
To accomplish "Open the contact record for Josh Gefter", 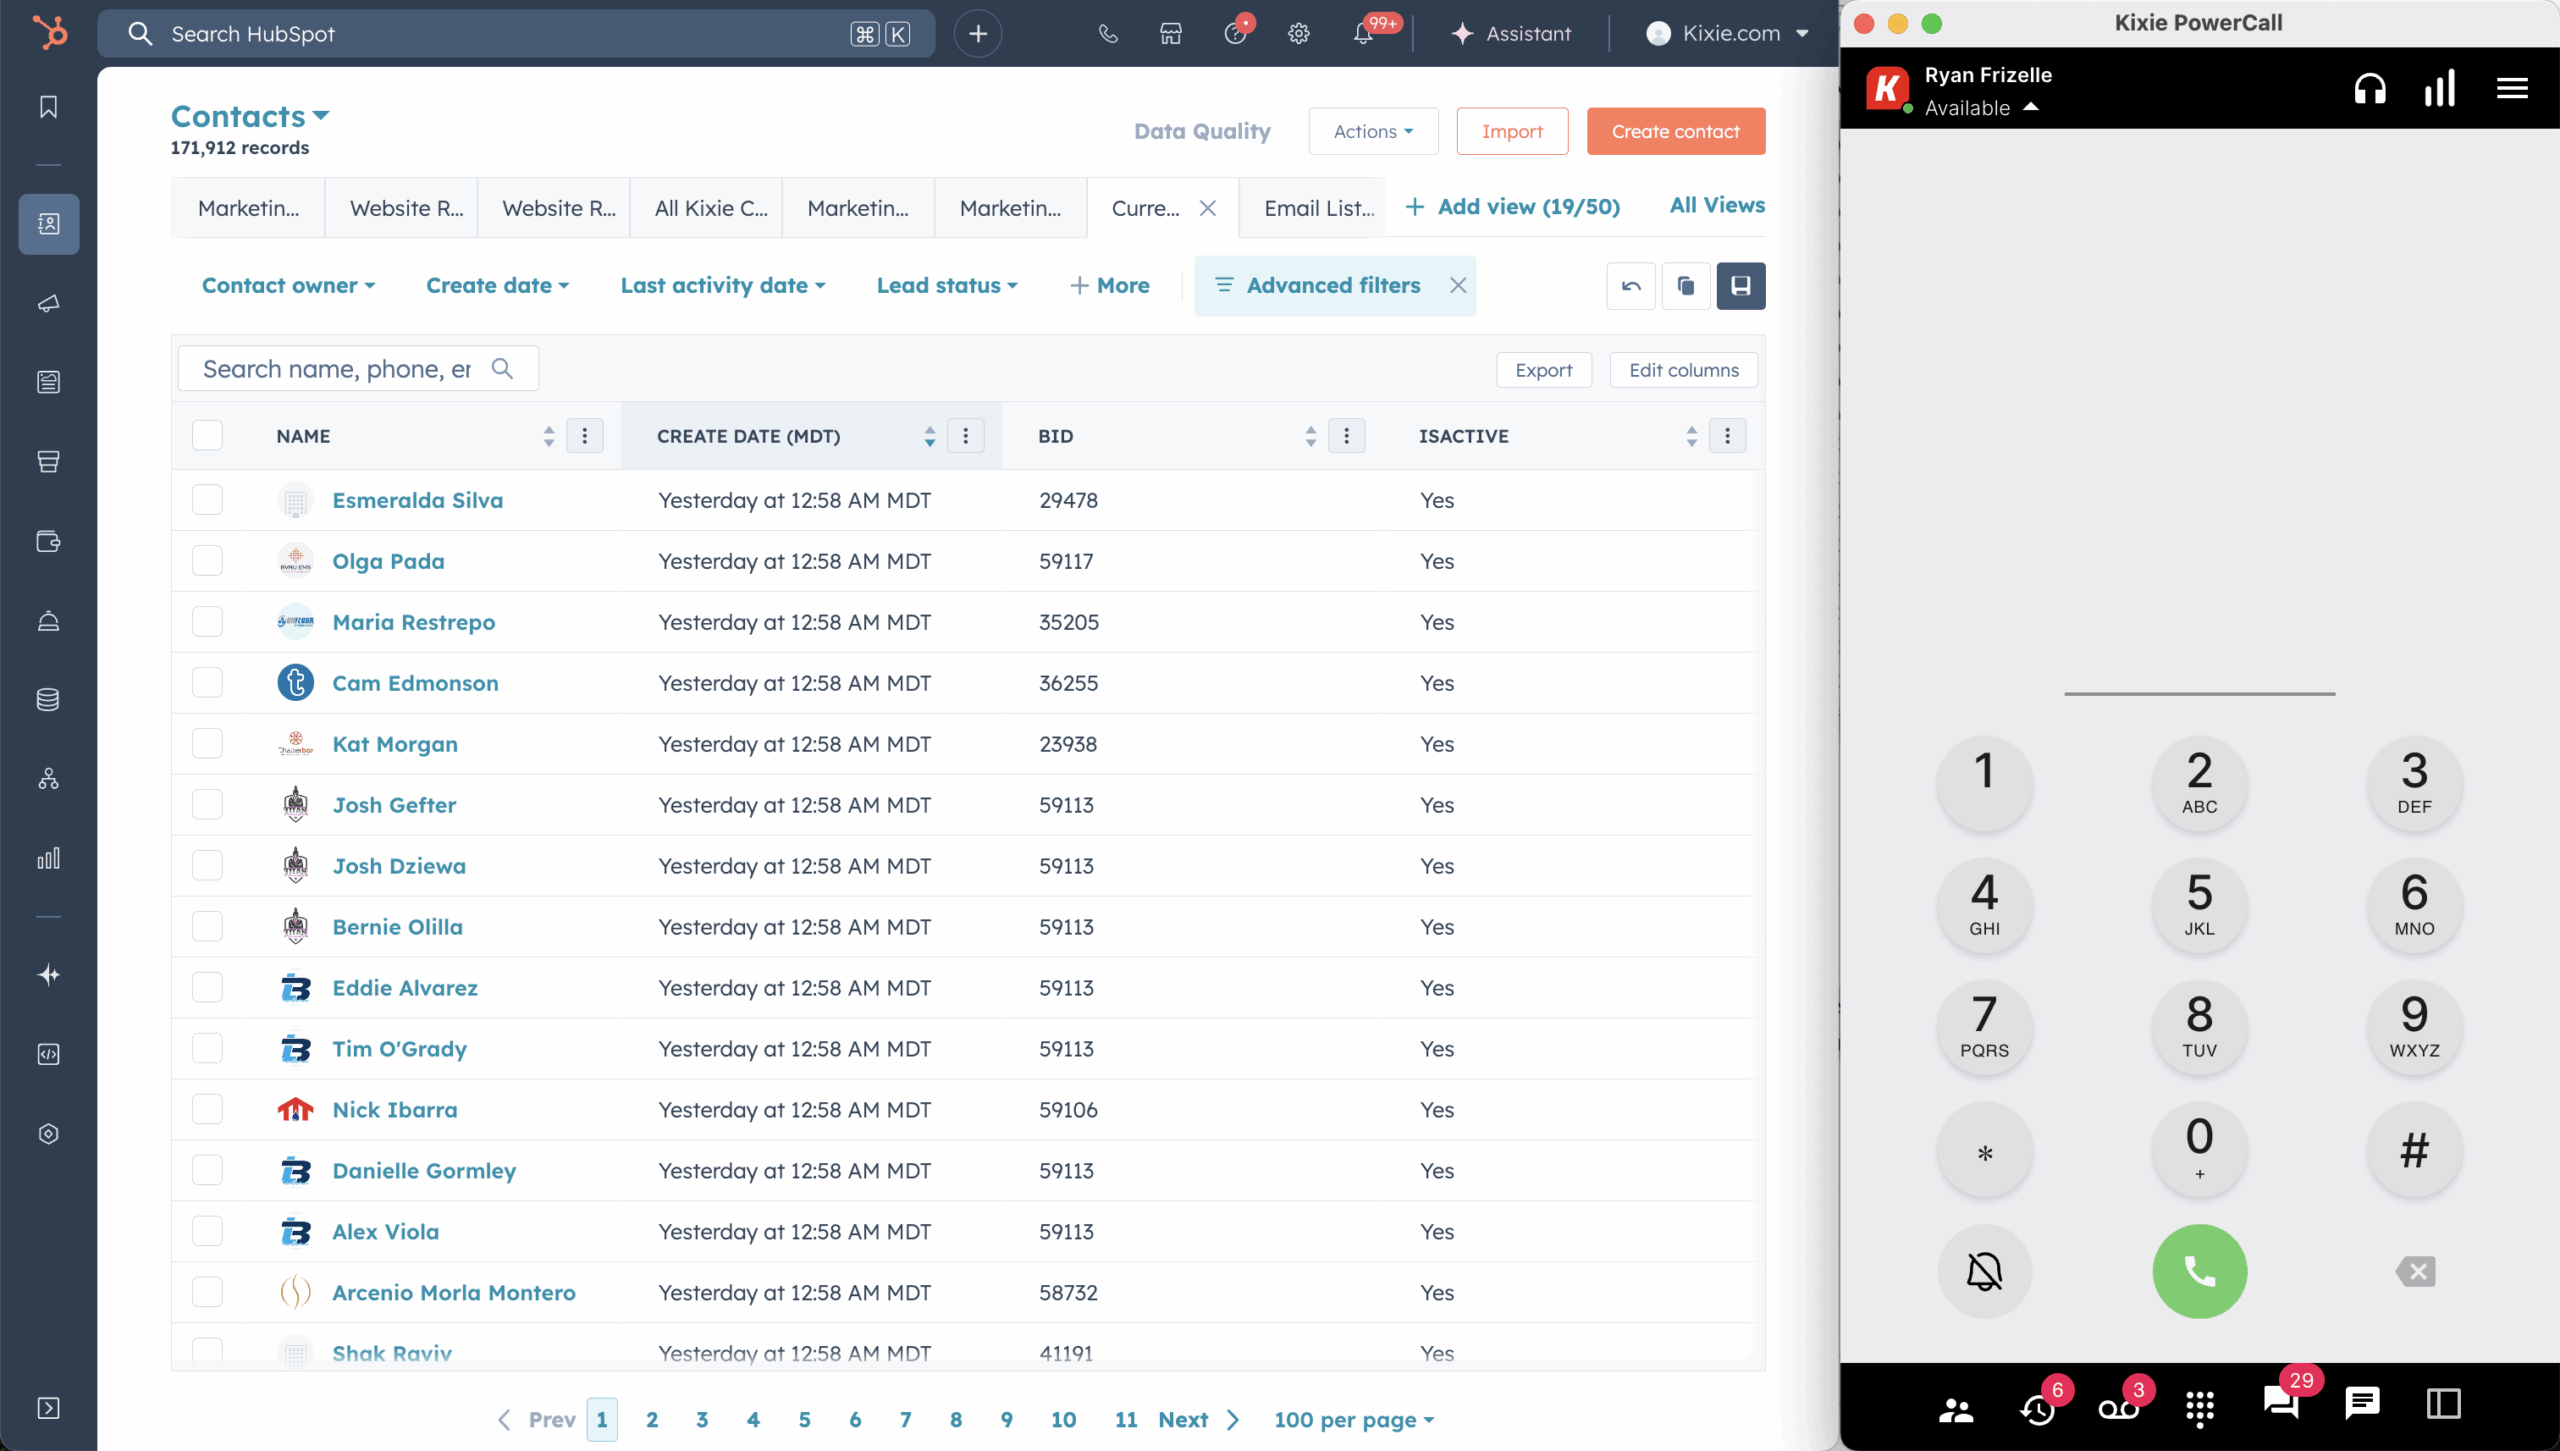I will tap(394, 804).
